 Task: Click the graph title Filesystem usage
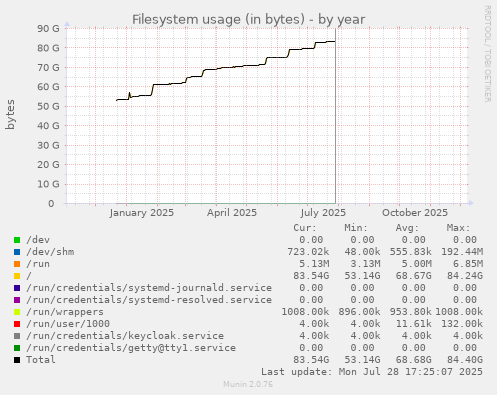pyautogui.click(x=249, y=19)
